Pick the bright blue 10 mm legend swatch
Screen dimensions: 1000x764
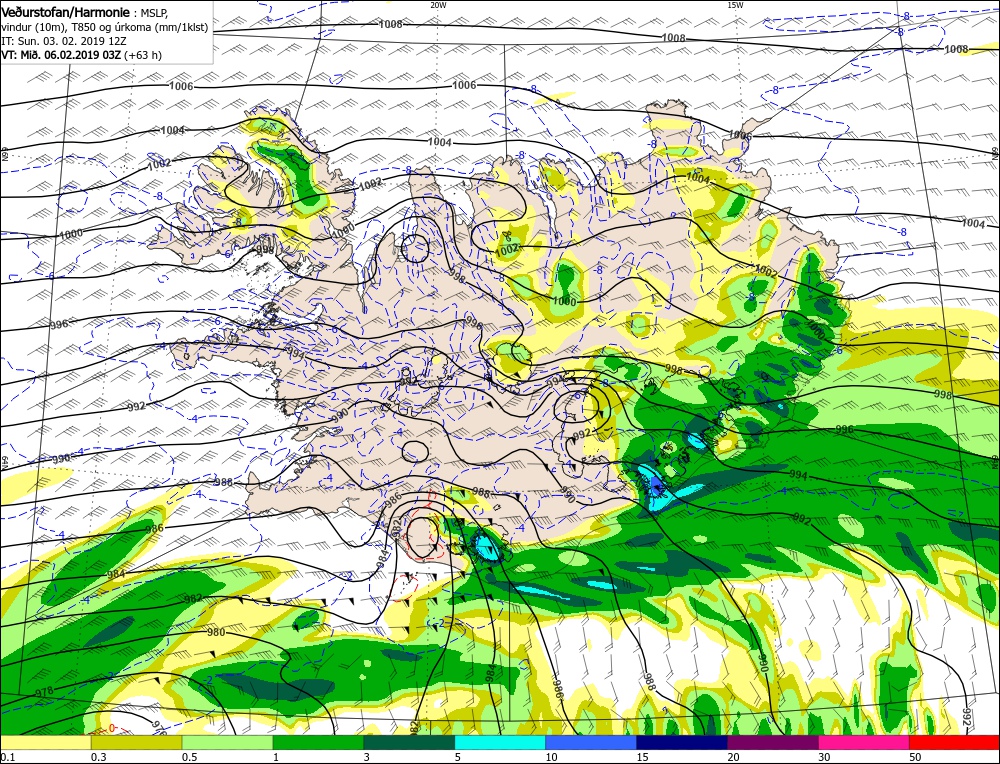(x=591, y=742)
